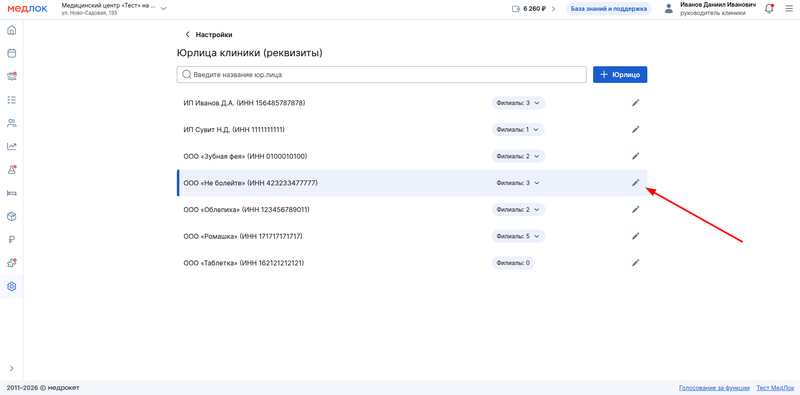Image resolution: width=800 pixels, height=395 pixels.
Task: Select row ООО «Не болейте» (ИНН 423233477777)
Action: (x=412, y=183)
